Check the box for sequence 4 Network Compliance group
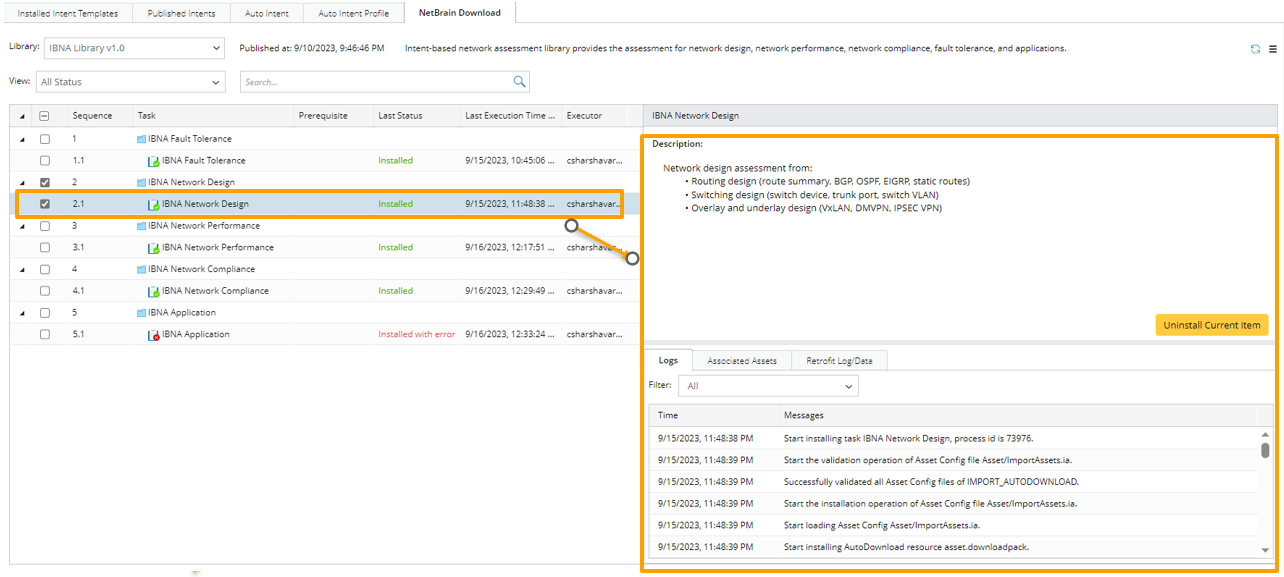This screenshot has height=577, width=1284. pyautogui.click(x=44, y=269)
